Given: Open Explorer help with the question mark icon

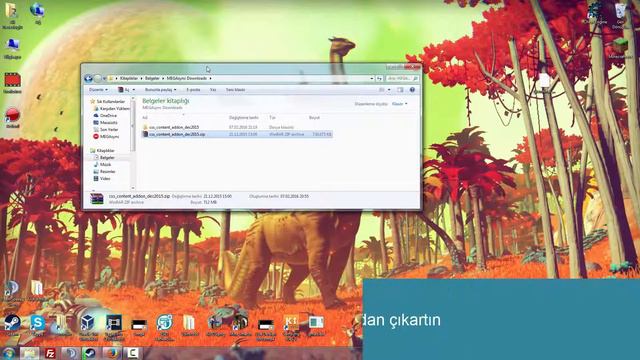Looking at the screenshot, I should click(412, 90).
